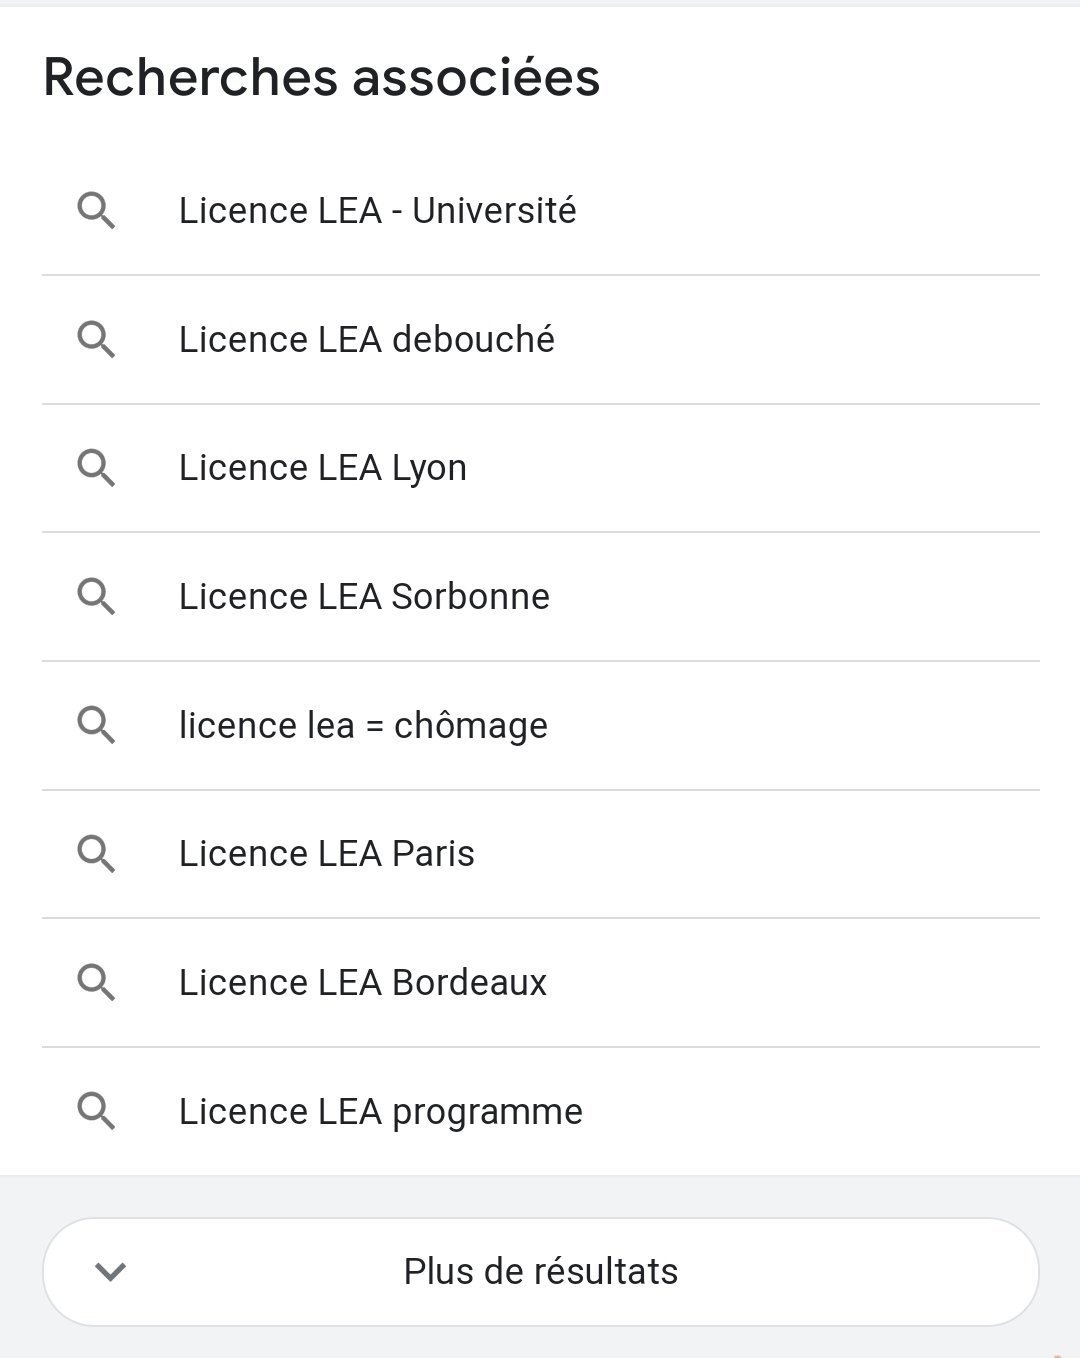Choose the Licence LEA programme related search
The width and height of the screenshot is (1080, 1358).
tap(380, 1111)
